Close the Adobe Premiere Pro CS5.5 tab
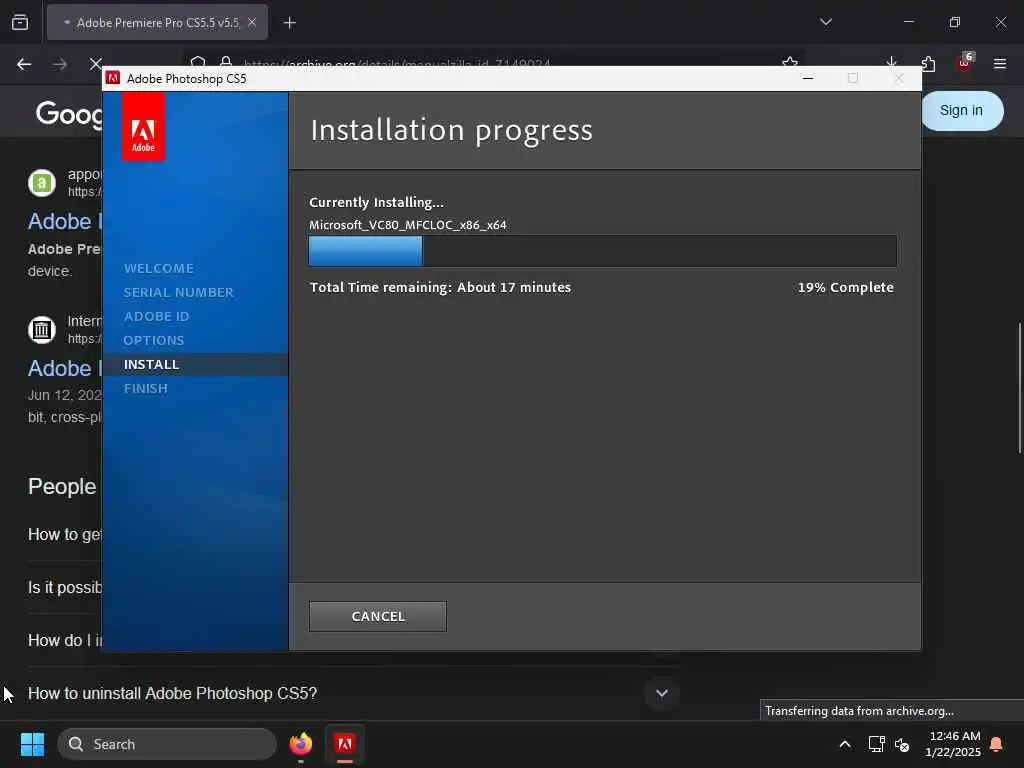 click(252, 22)
